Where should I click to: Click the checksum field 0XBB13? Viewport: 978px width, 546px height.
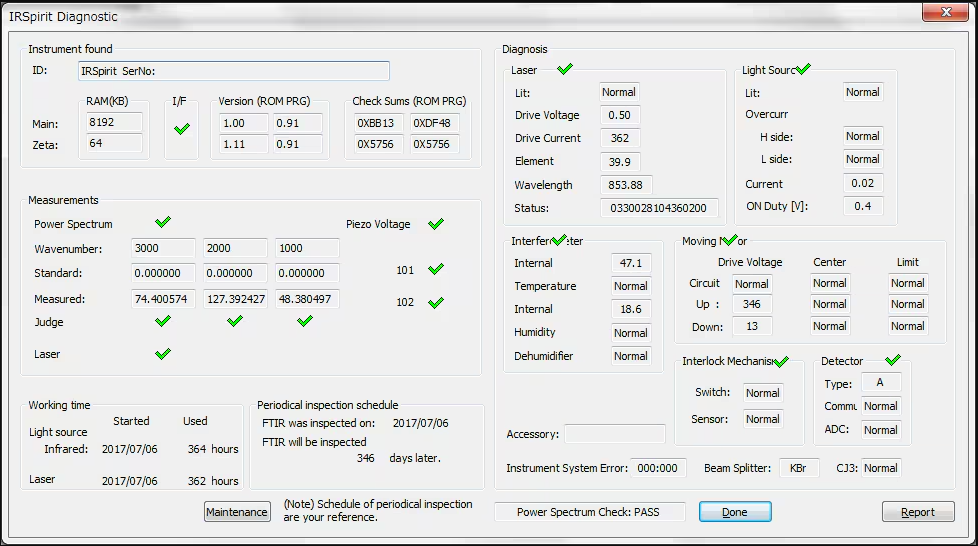pos(378,123)
